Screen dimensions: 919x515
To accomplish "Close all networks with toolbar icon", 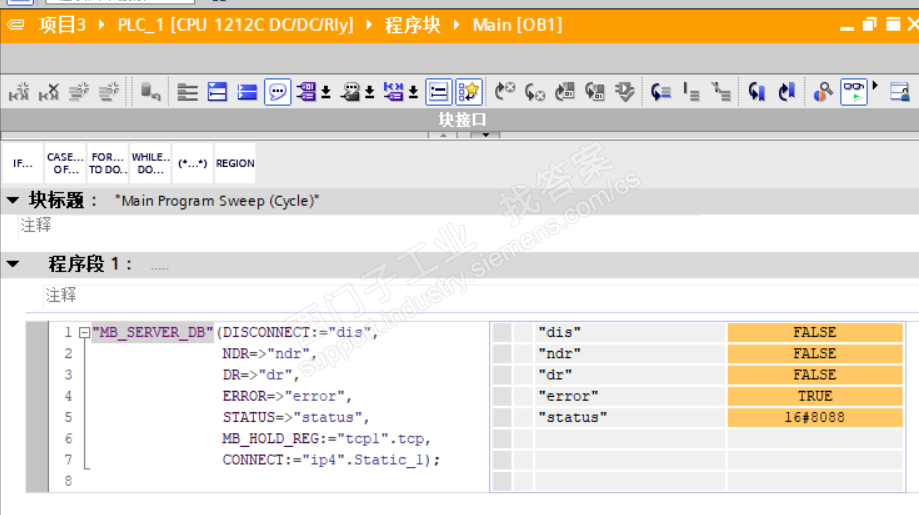I will [247, 92].
